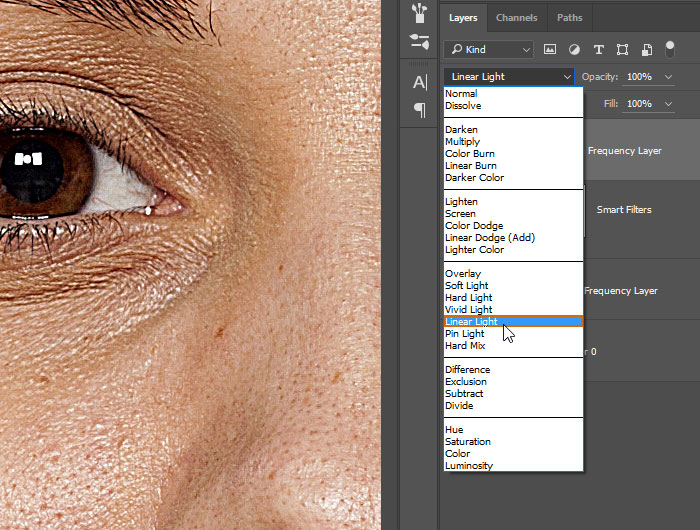Select Multiply in the blend mode list
The height and width of the screenshot is (530, 700).
pyautogui.click(x=463, y=142)
